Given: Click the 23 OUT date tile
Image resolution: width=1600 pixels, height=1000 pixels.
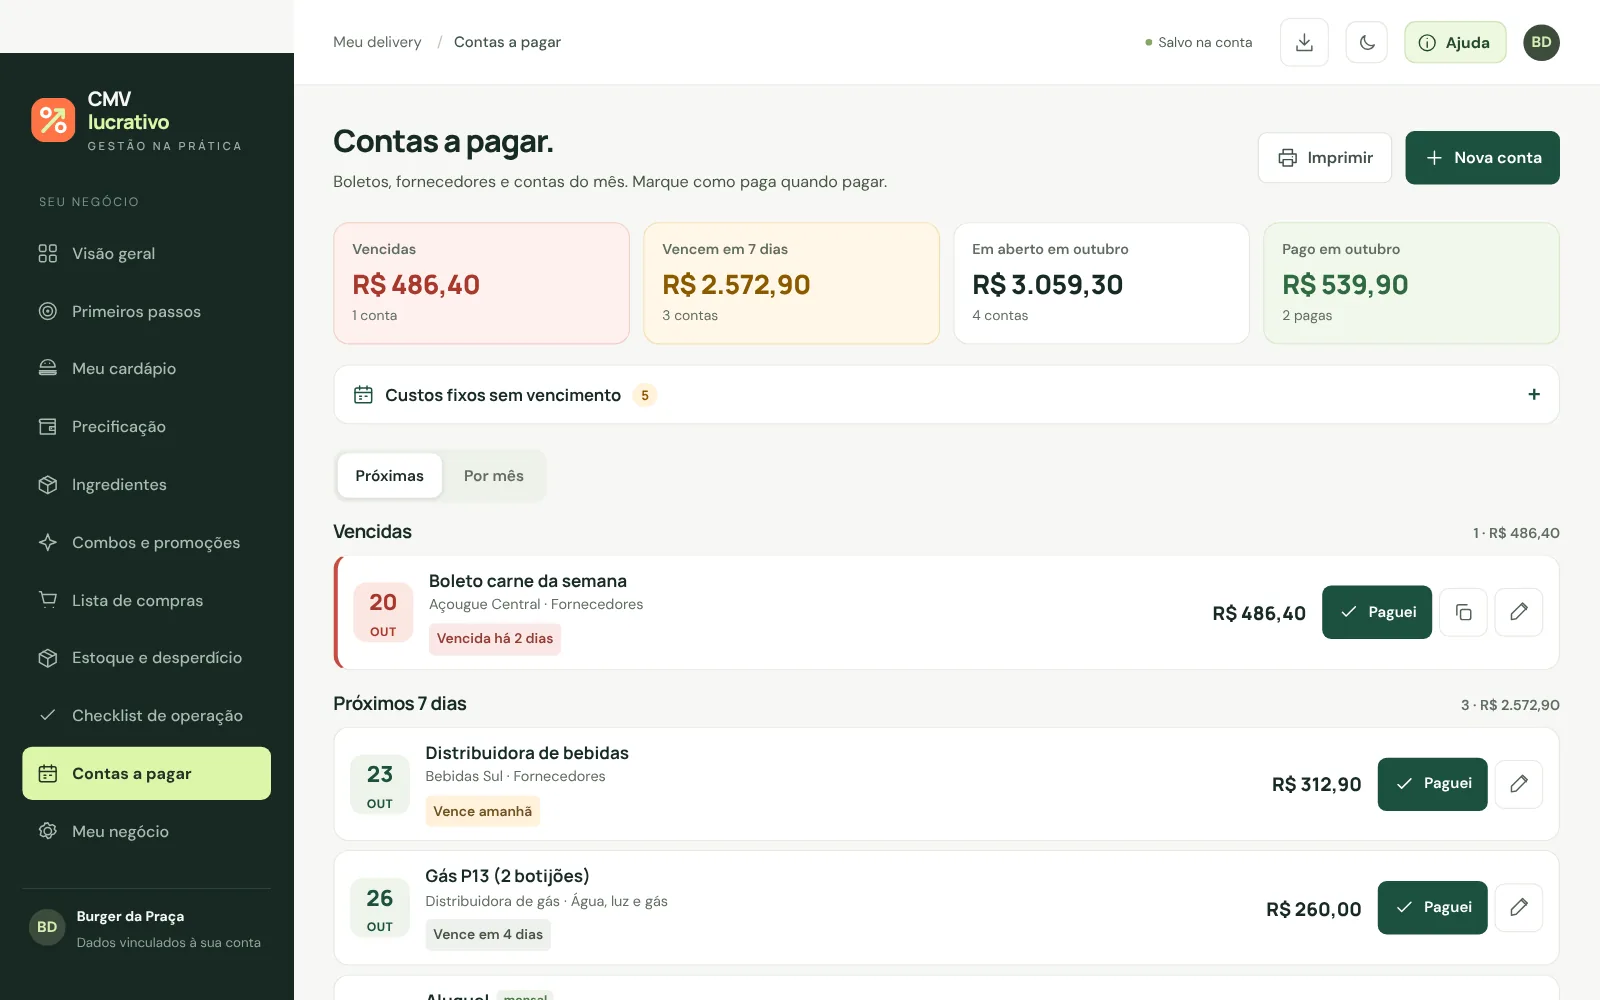Looking at the screenshot, I should pos(380,785).
